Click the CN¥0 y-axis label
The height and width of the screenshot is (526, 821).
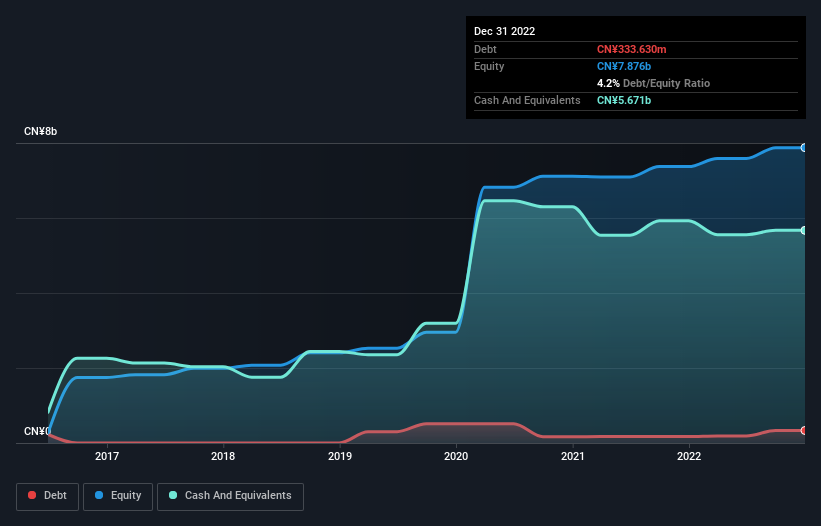tap(37, 431)
